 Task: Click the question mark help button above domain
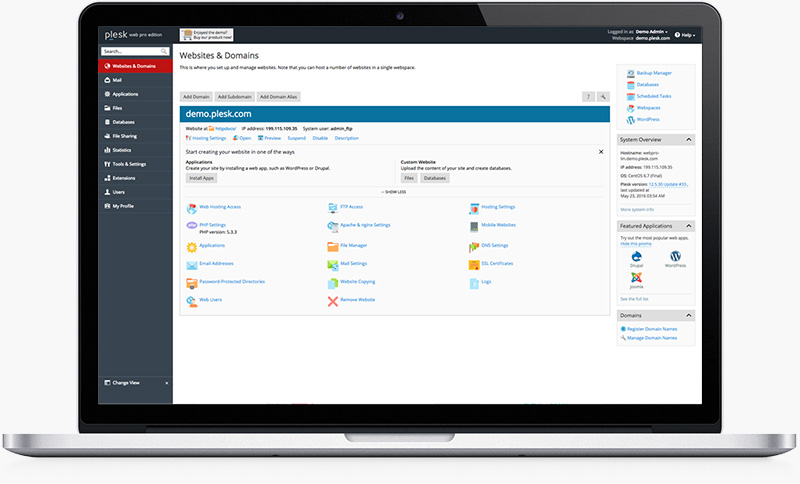click(588, 97)
